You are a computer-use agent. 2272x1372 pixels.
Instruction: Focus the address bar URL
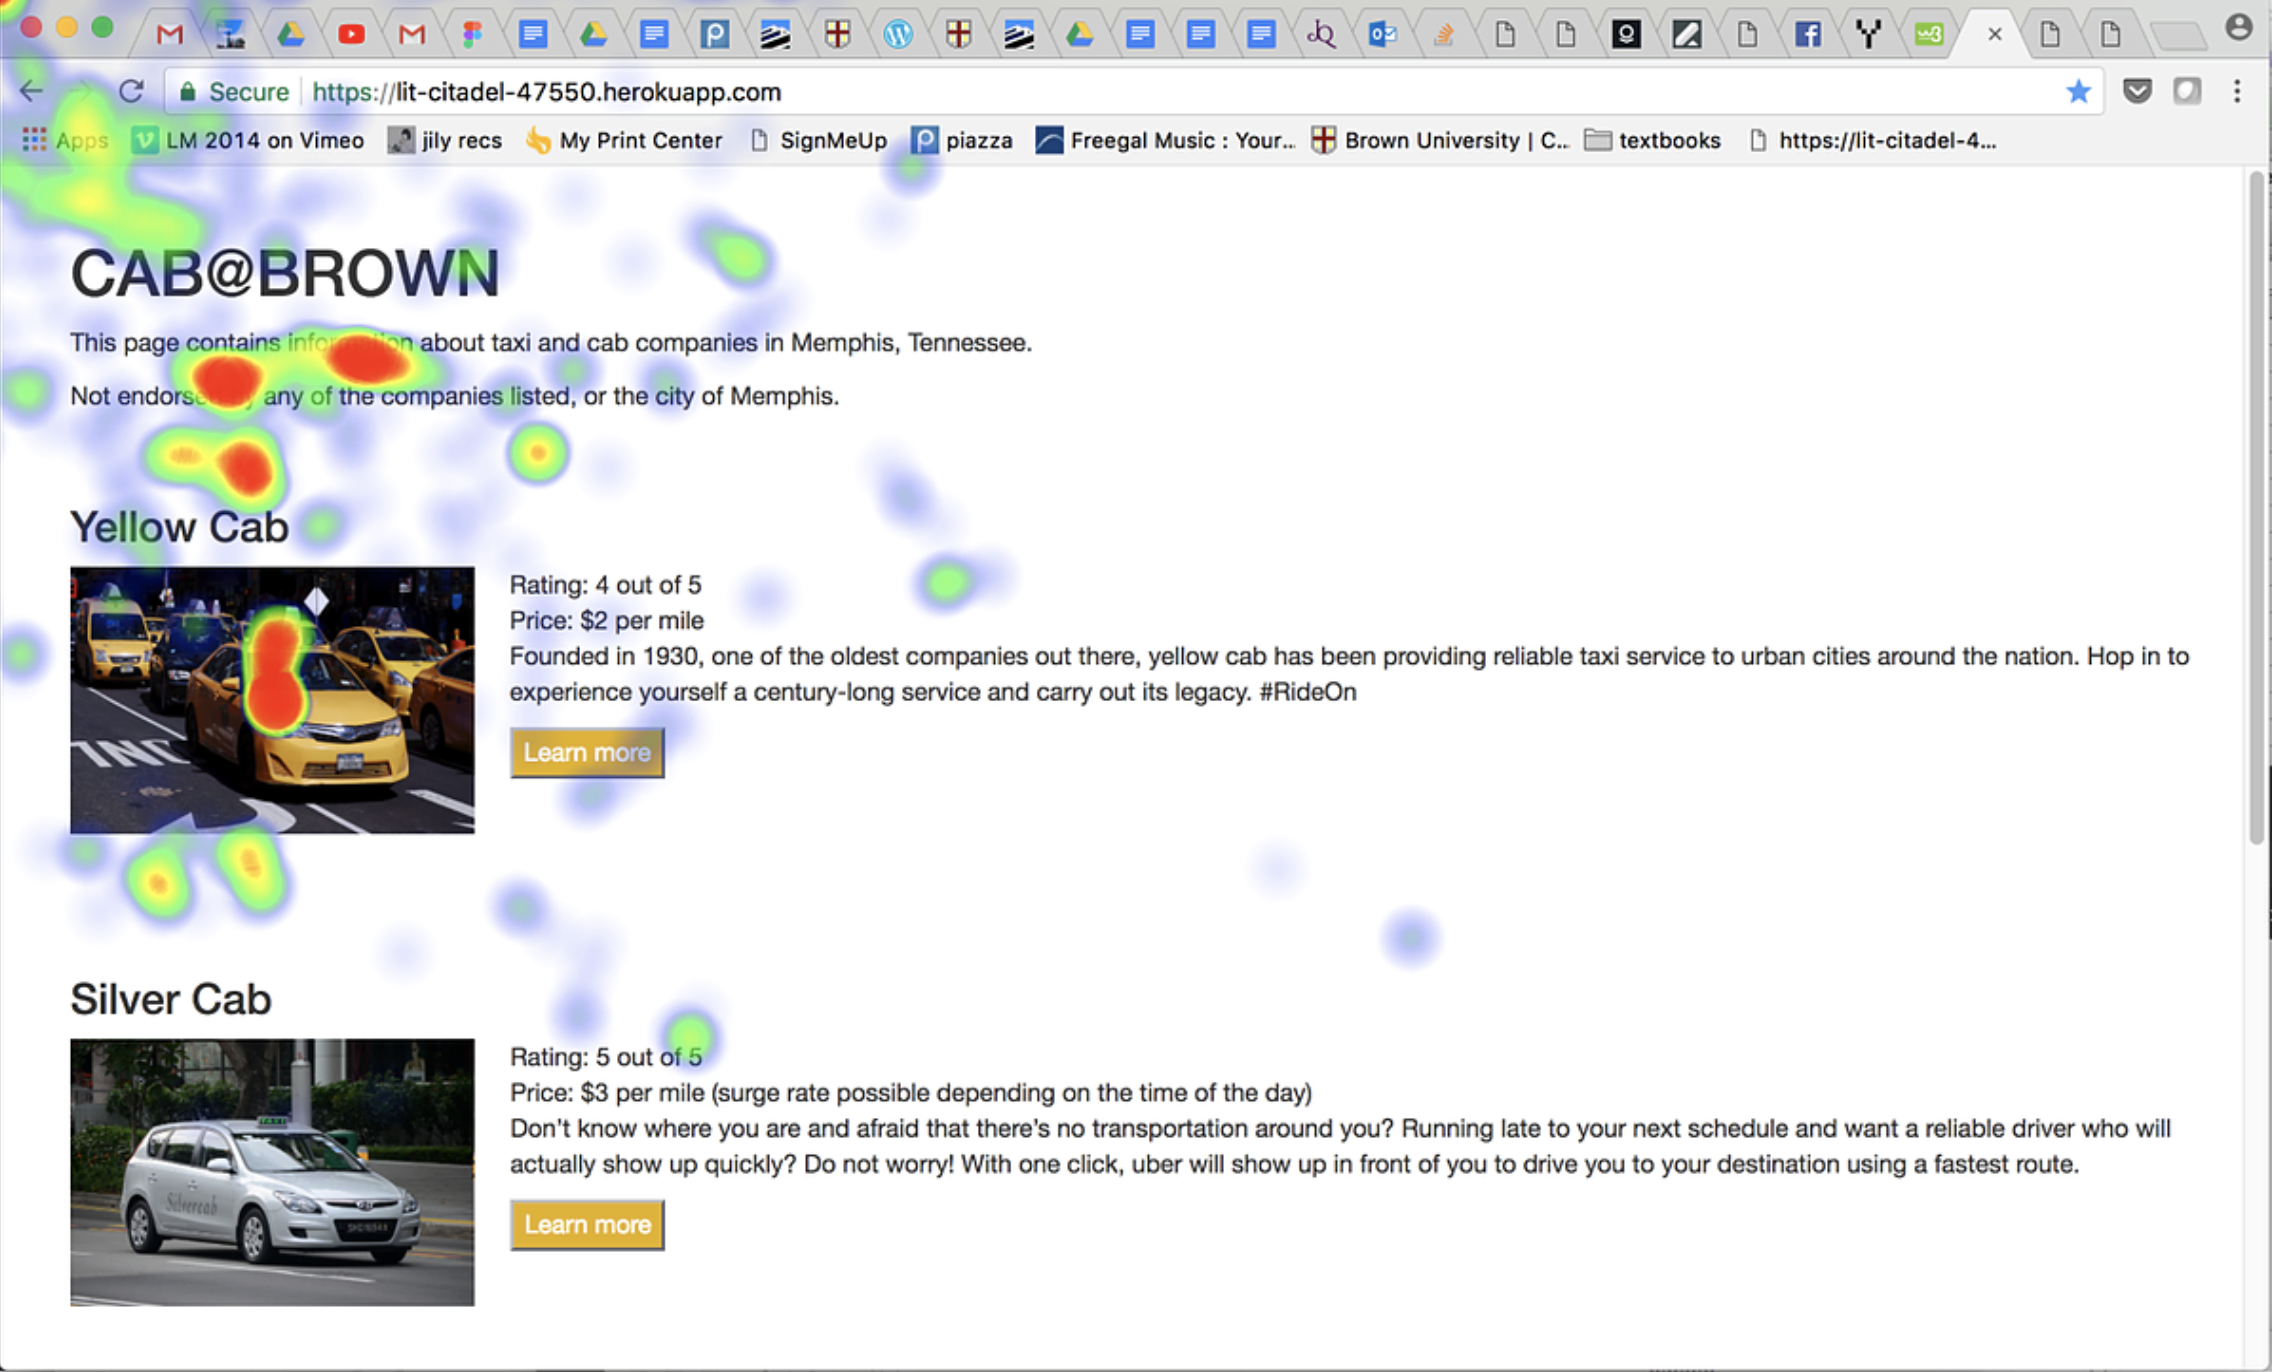[546, 92]
